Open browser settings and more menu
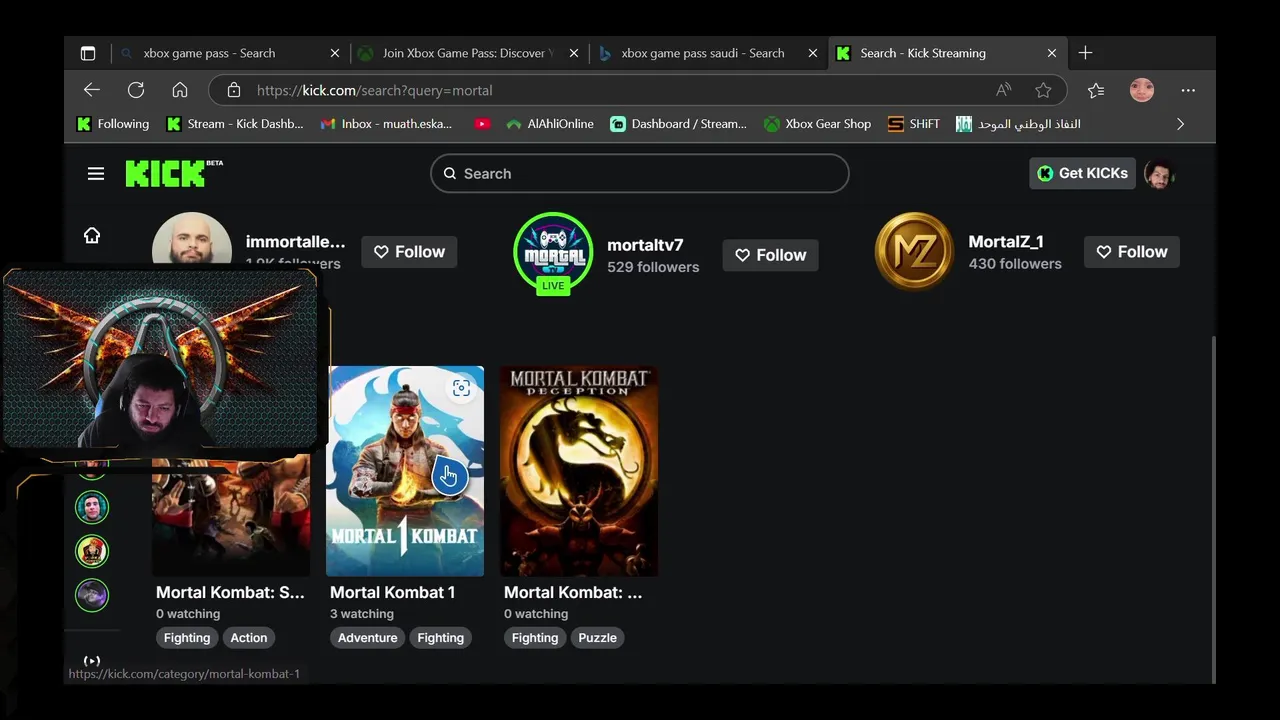This screenshot has height=720, width=1280. point(1188,90)
